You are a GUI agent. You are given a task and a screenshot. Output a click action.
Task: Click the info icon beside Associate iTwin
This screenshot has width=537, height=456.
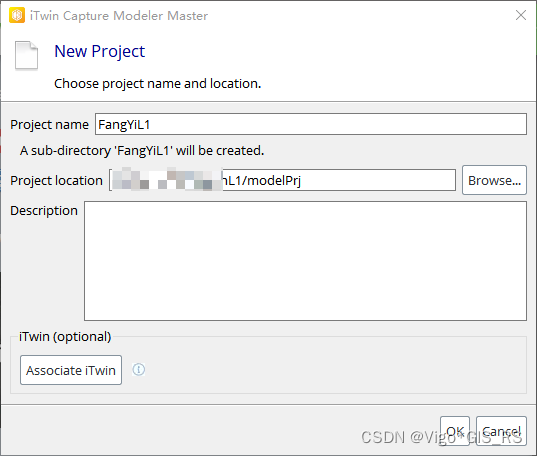coord(139,369)
